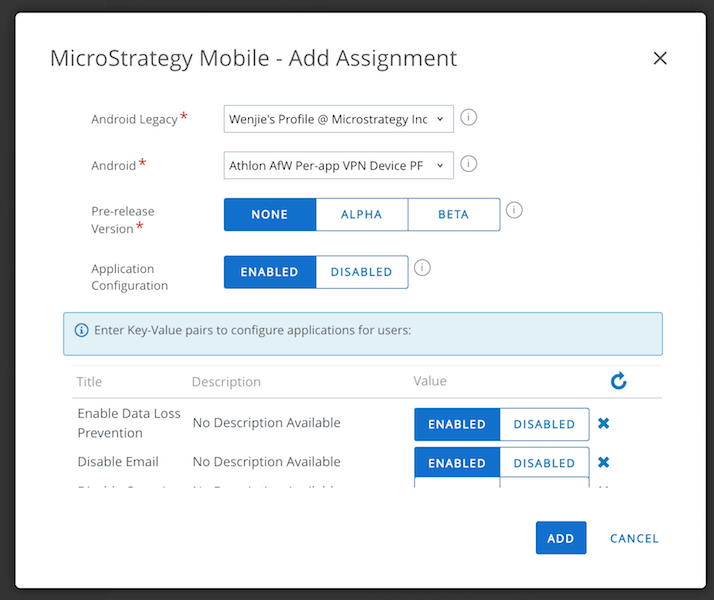This screenshot has width=714, height=600.
Task: Select the BETA pre-release version
Action: click(454, 214)
